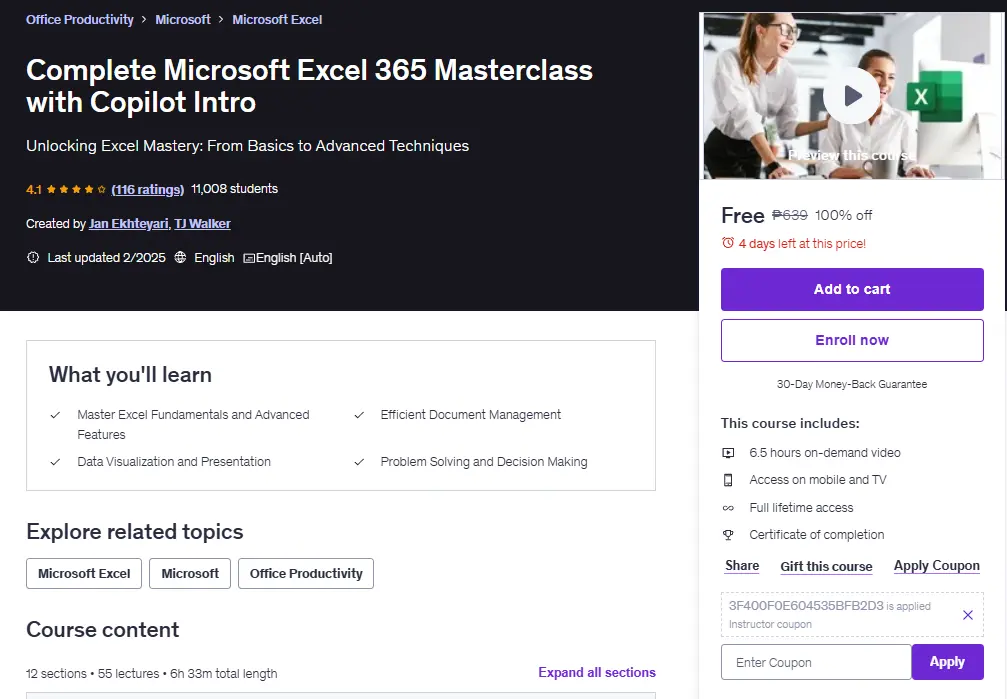Click the on-demand video icon
The width and height of the screenshot is (1007, 699).
coord(728,453)
